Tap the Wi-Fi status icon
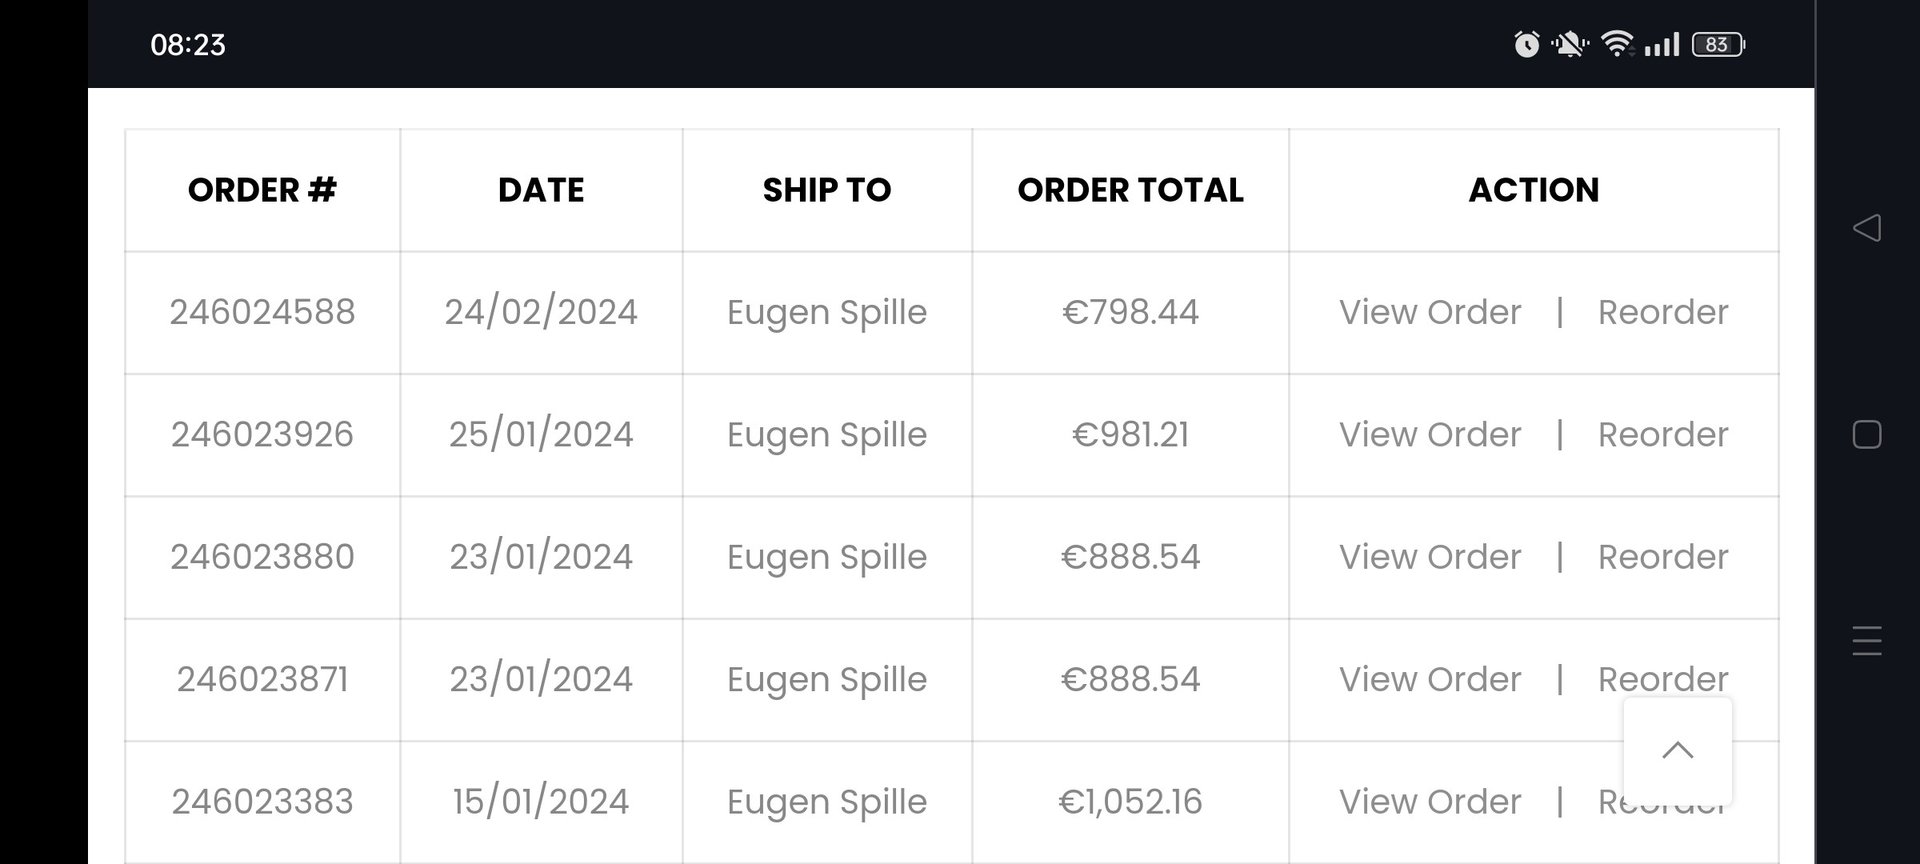1920x864 pixels. [x=1616, y=44]
